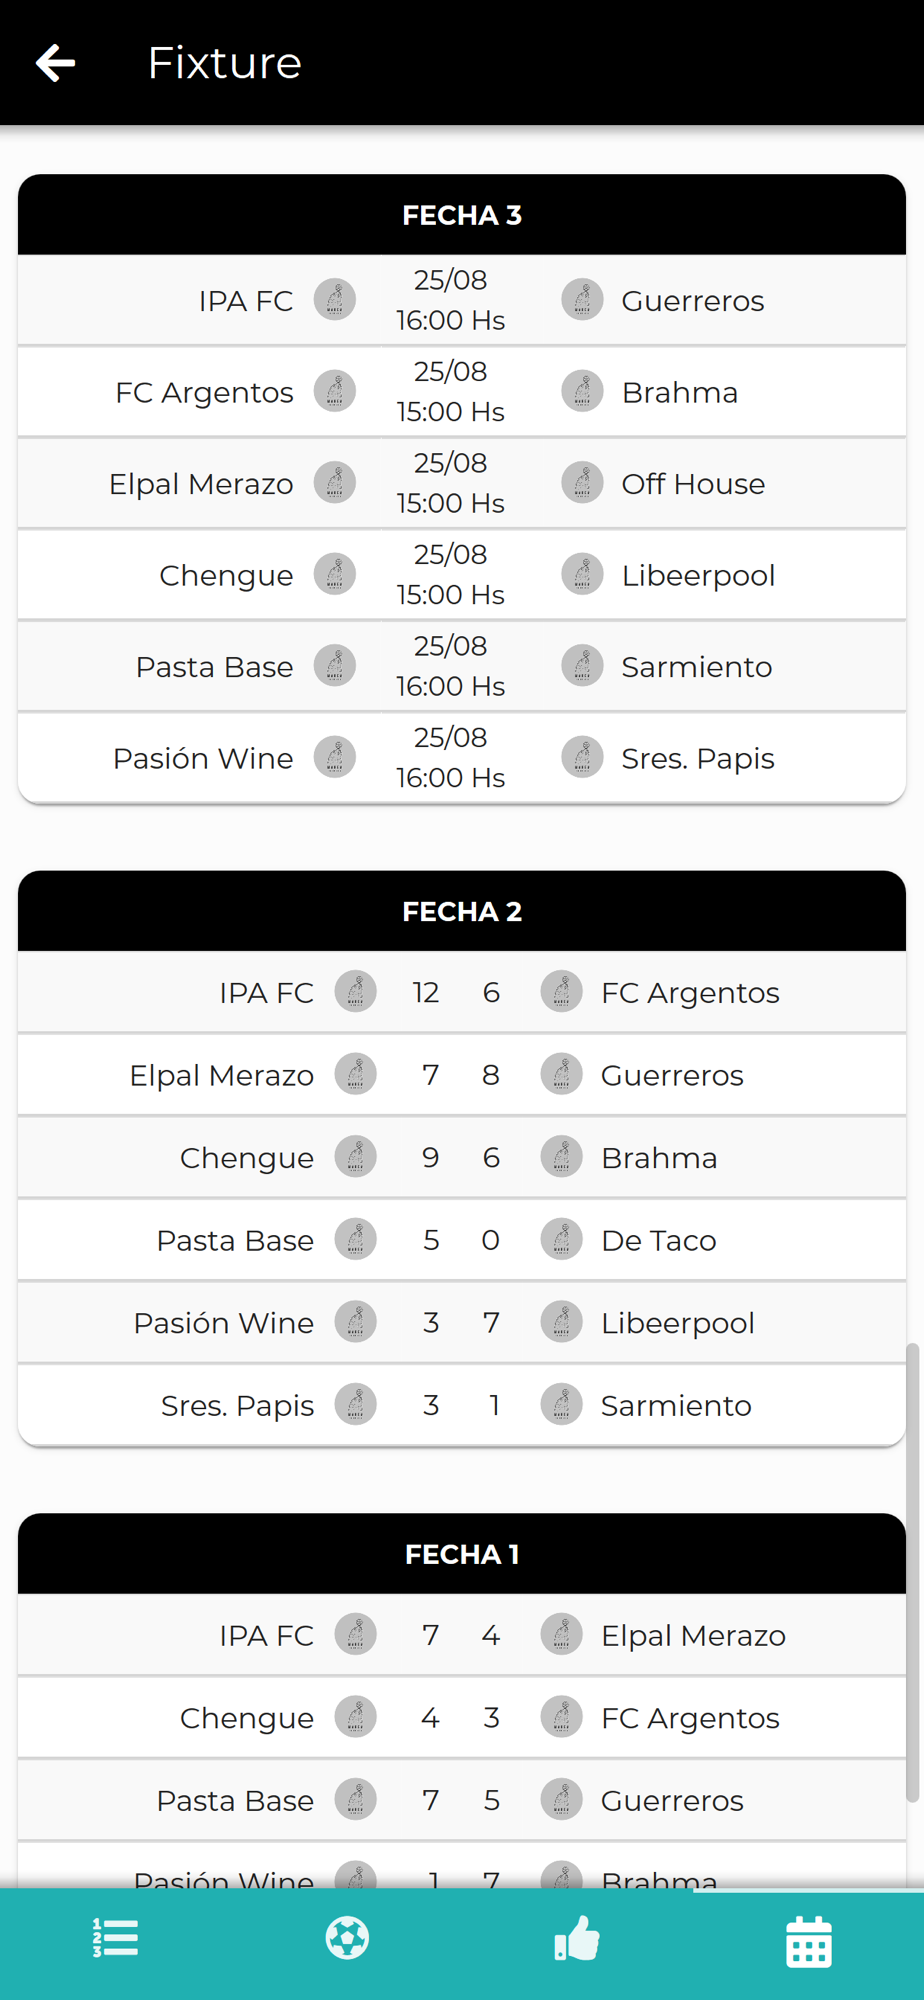The height and width of the screenshot is (2000, 924).
Task: Open the thumbs-up tab
Action: click(x=577, y=1938)
